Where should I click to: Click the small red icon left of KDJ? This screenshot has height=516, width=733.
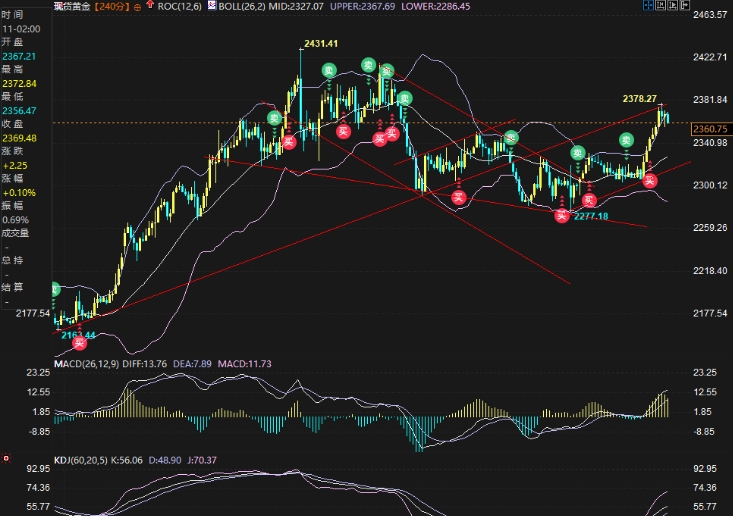(x=6, y=459)
